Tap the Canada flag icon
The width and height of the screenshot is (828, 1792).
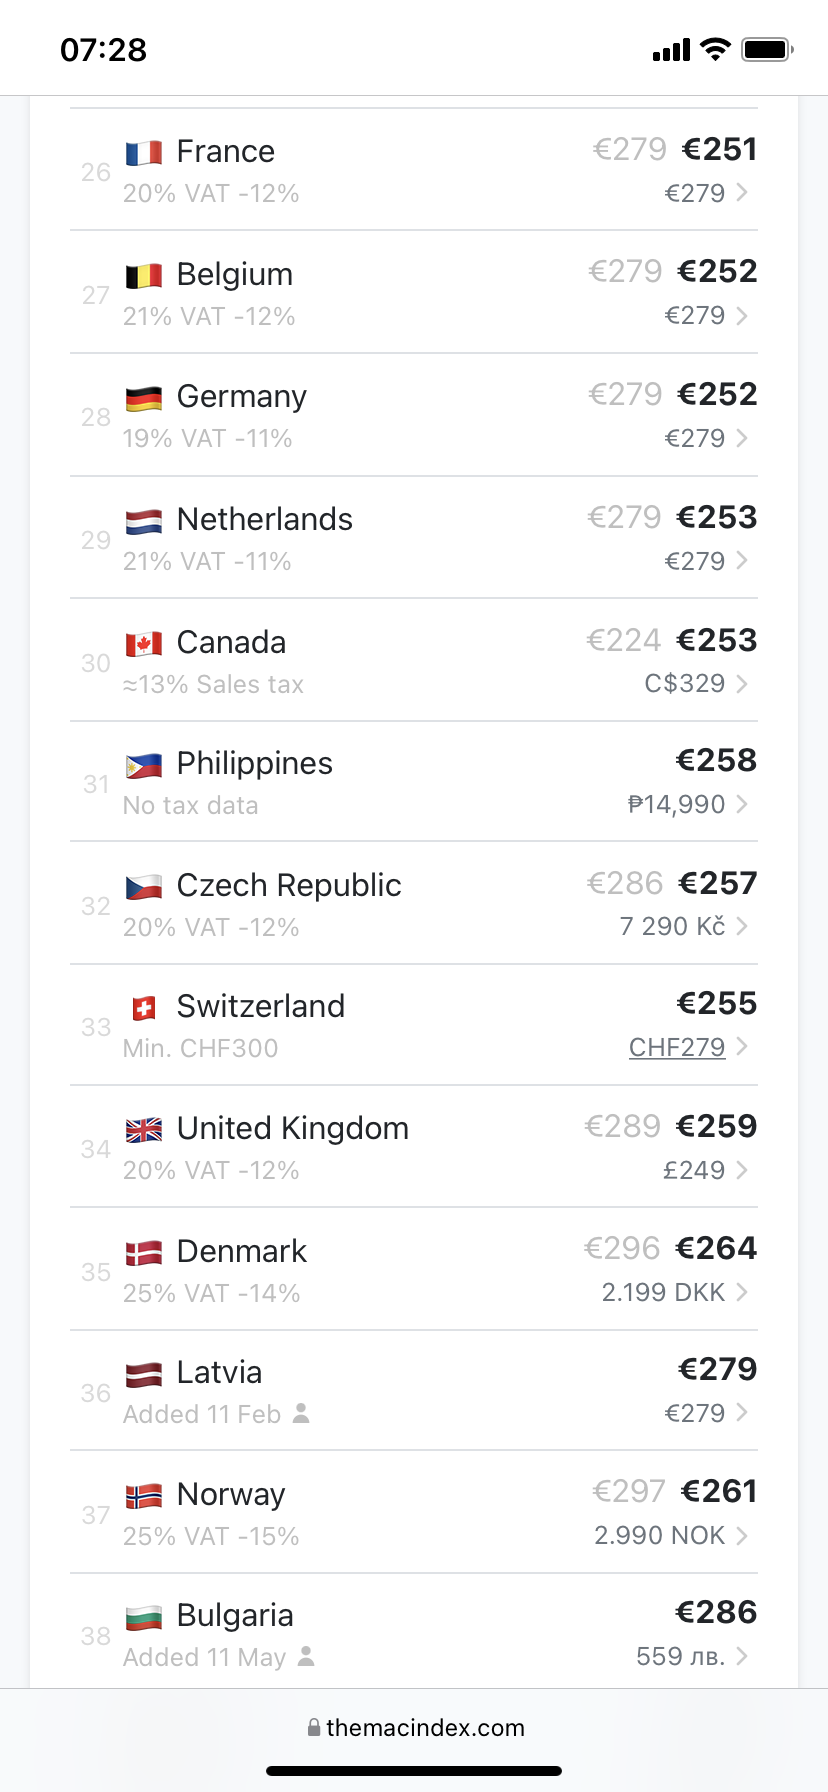(x=144, y=644)
